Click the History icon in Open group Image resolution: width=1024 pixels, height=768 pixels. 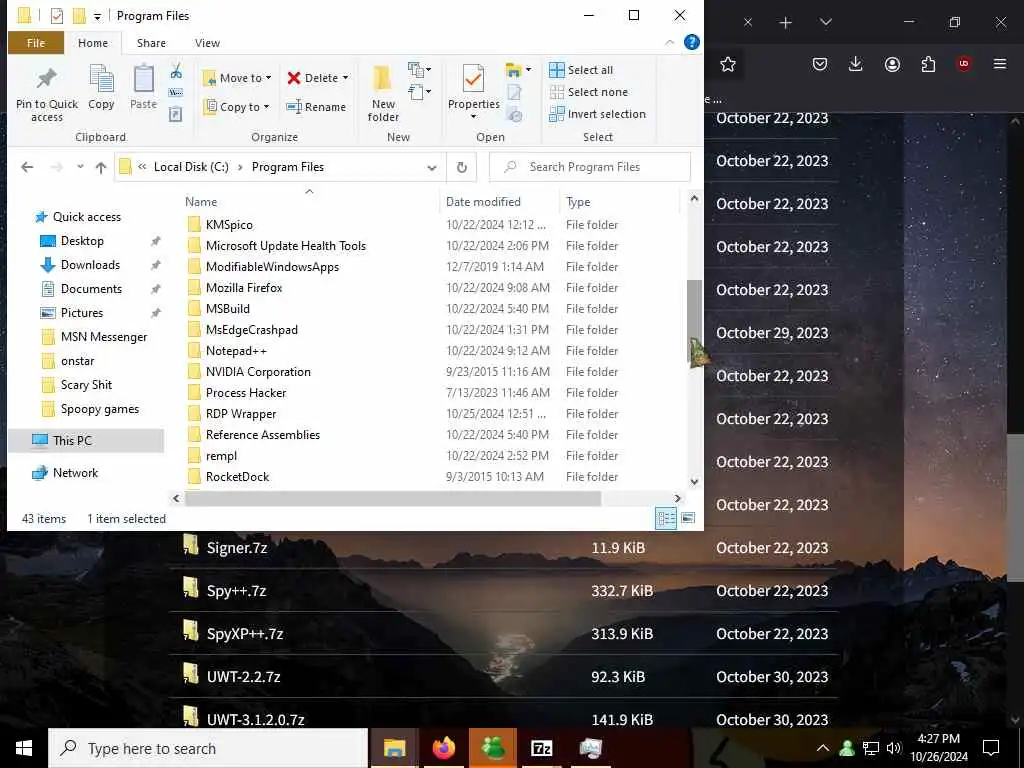[515, 115]
